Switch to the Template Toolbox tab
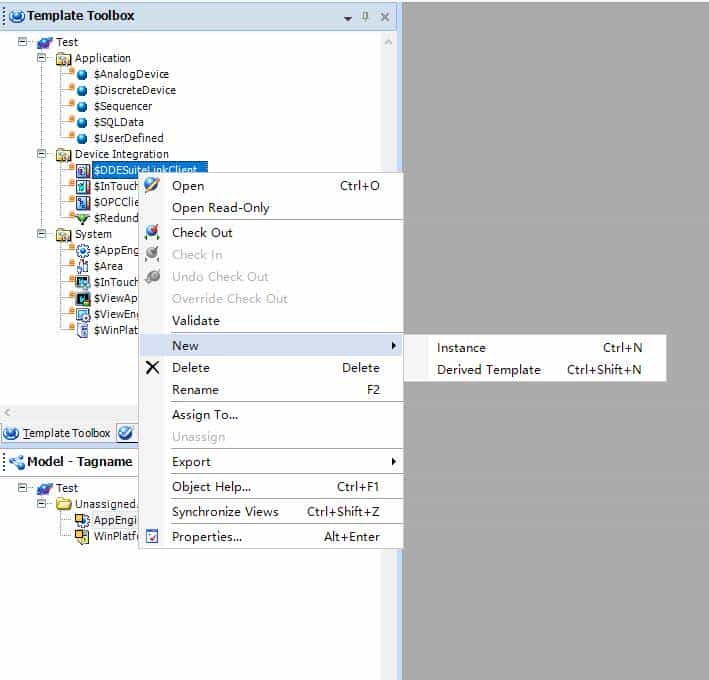Viewport: 709px width, 680px height. click(57, 433)
